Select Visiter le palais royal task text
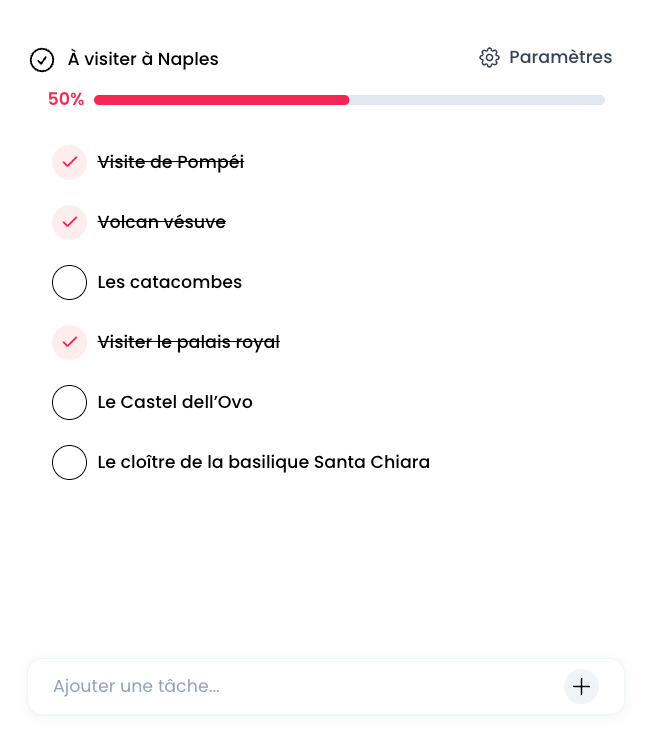 [189, 342]
